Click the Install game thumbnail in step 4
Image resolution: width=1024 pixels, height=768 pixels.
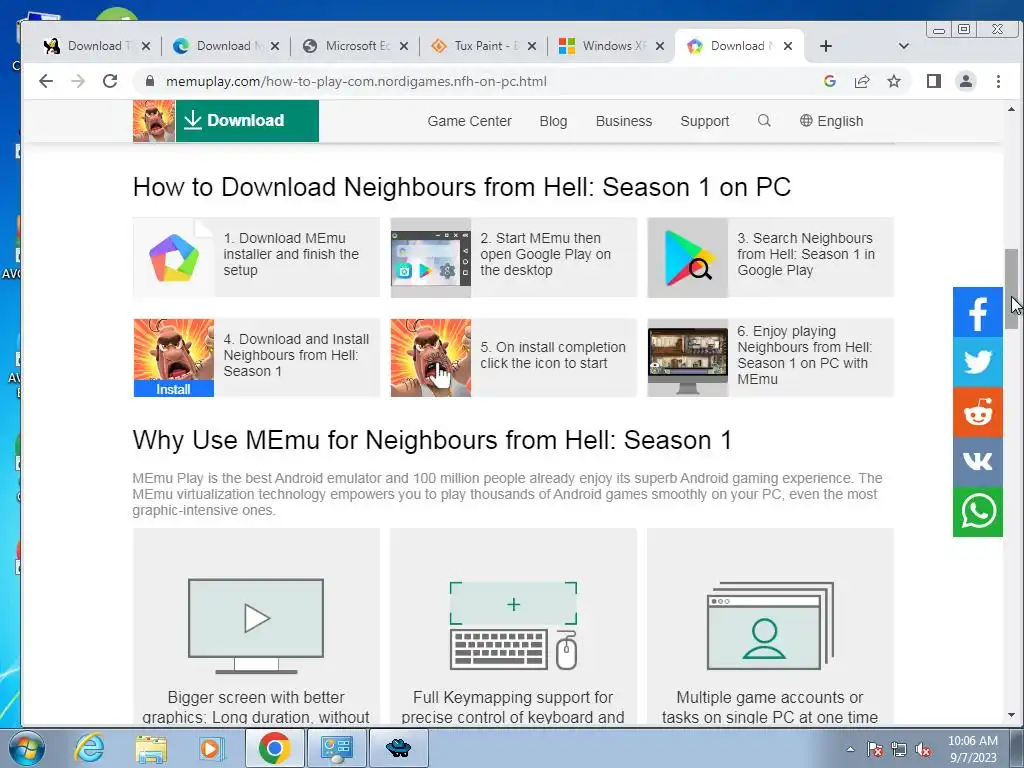[174, 357]
